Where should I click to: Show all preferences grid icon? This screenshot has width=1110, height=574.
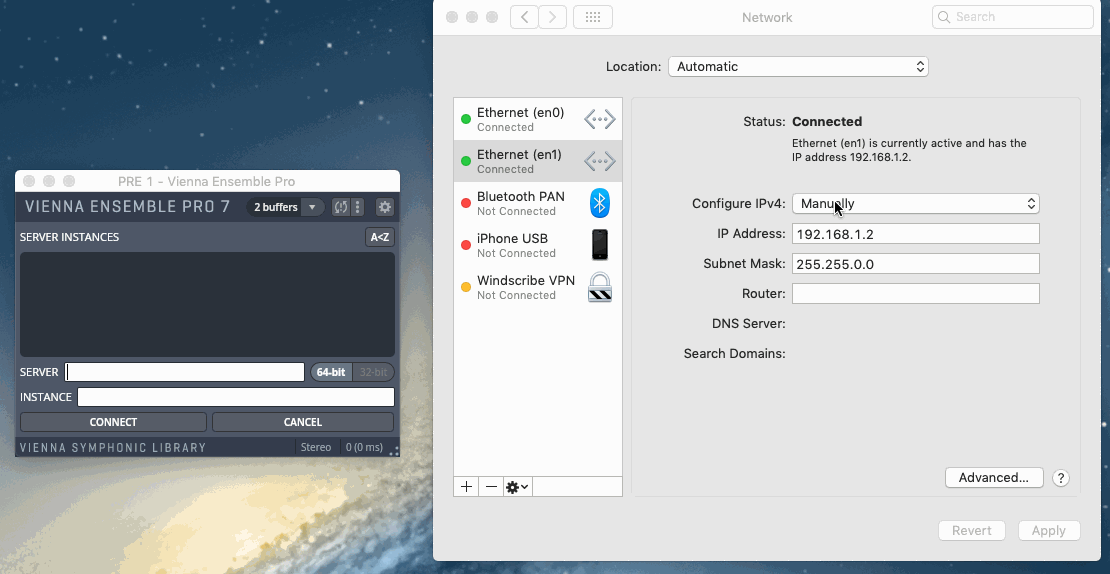coord(593,17)
